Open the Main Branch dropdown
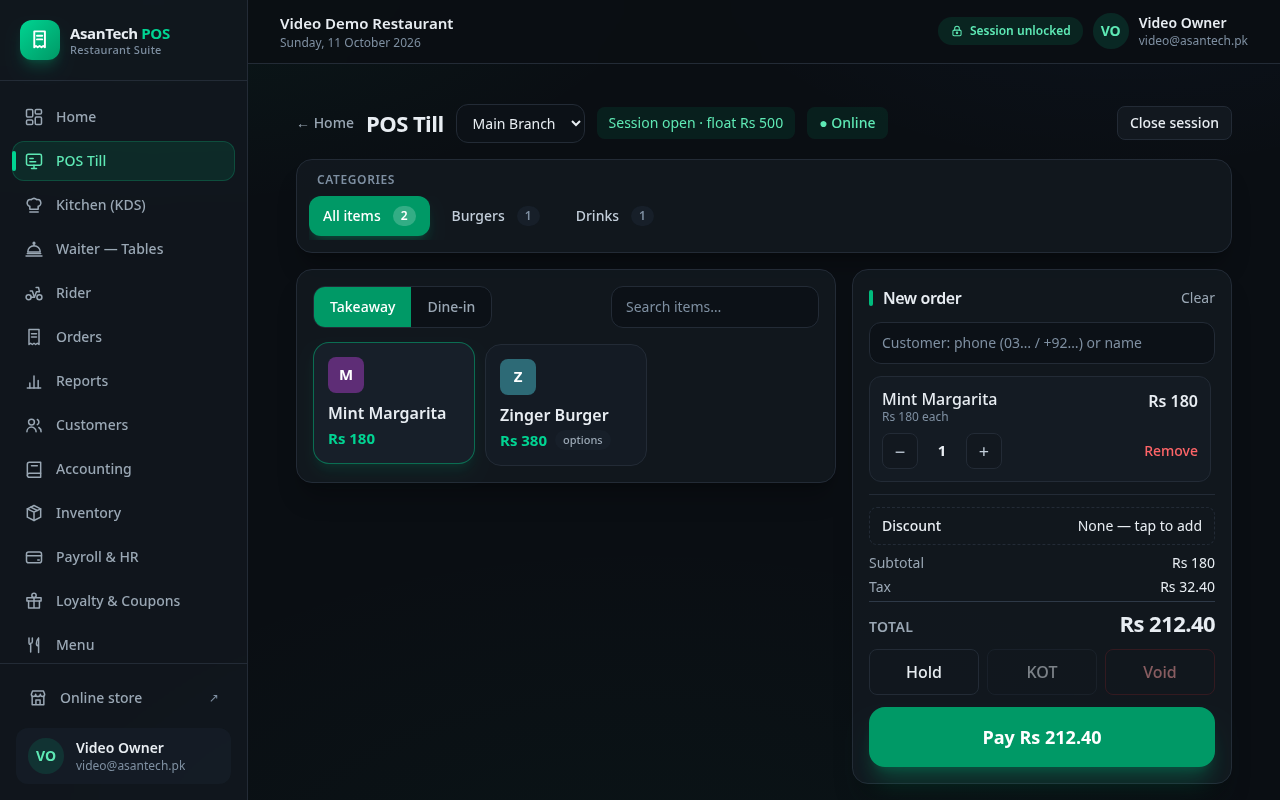1280x800 pixels. tap(520, 124)
